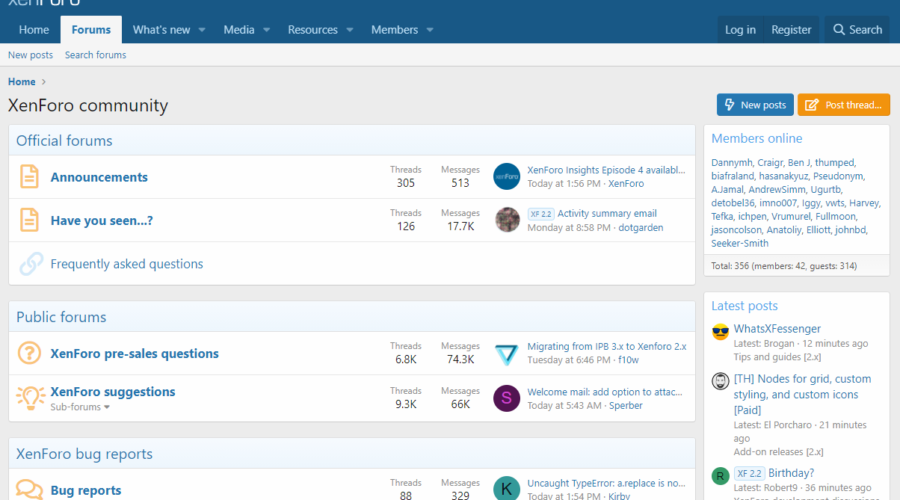Viewport: 900px width, 500px height.
Task: Open the Media tab
Action: pyautogui.click(x=239, y=29)
